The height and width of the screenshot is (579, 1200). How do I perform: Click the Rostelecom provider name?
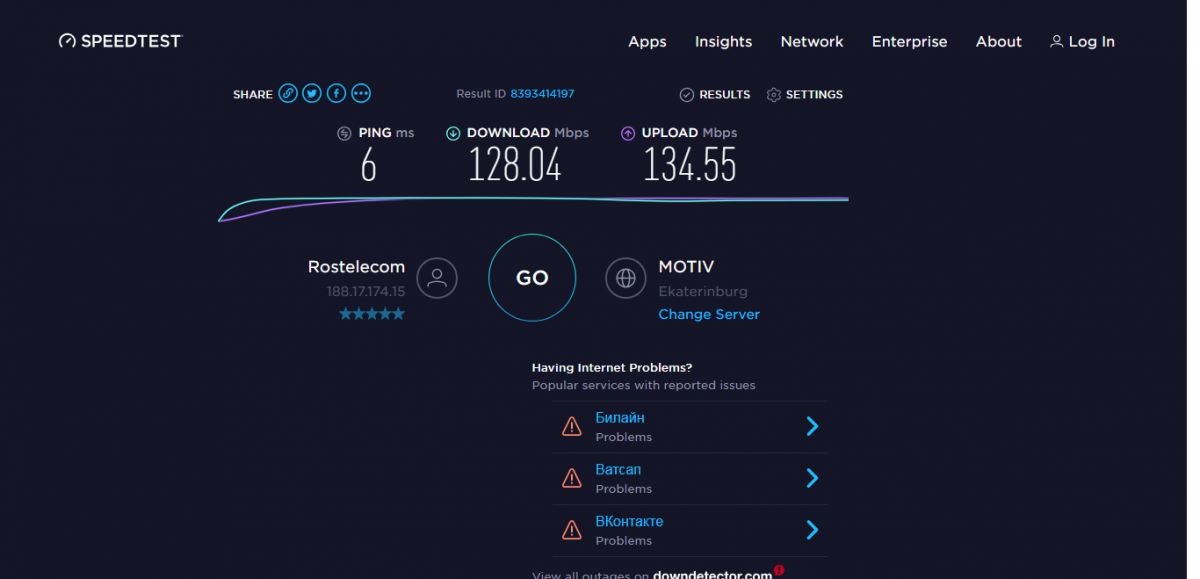[x=356, y=267]
